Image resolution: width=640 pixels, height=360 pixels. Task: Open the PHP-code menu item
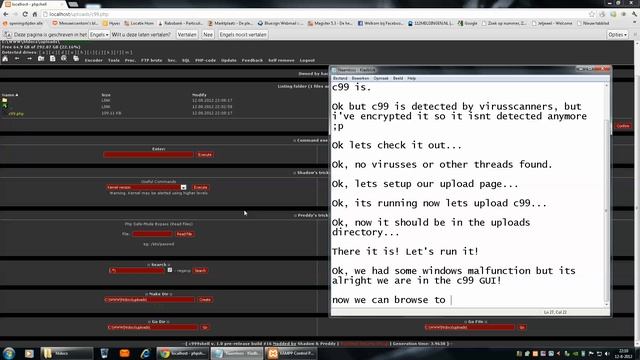click(x=205, y=60)
